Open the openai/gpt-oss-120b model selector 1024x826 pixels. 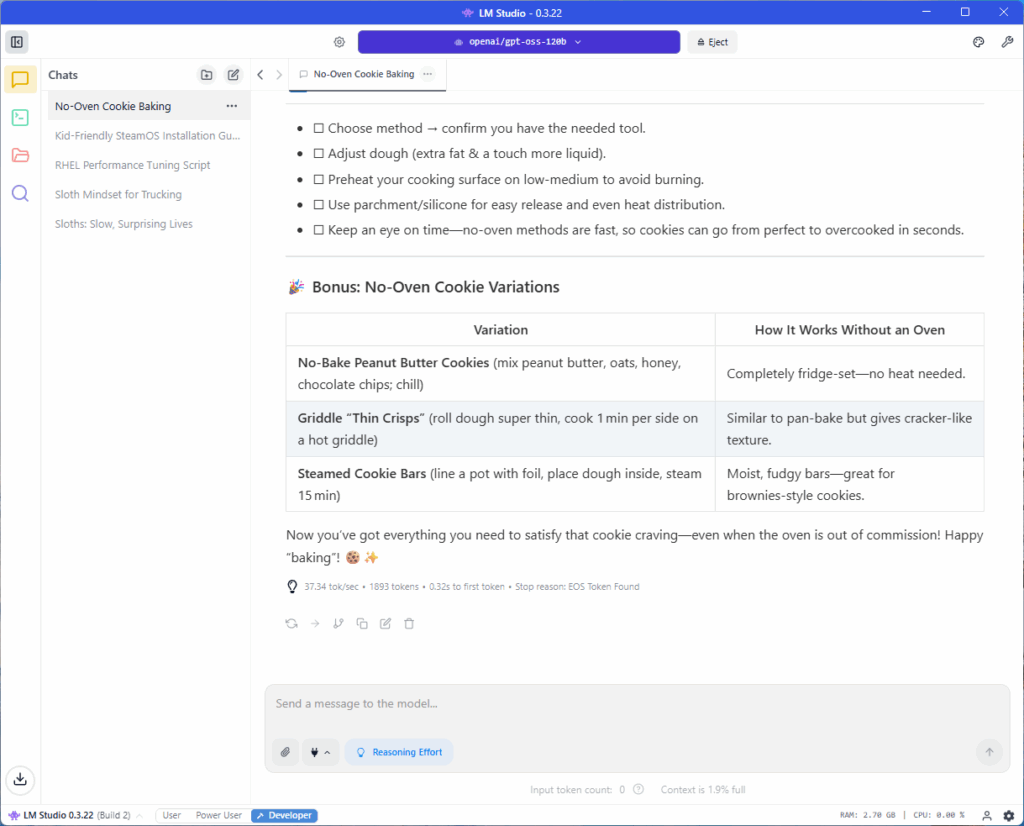[518, 42]
